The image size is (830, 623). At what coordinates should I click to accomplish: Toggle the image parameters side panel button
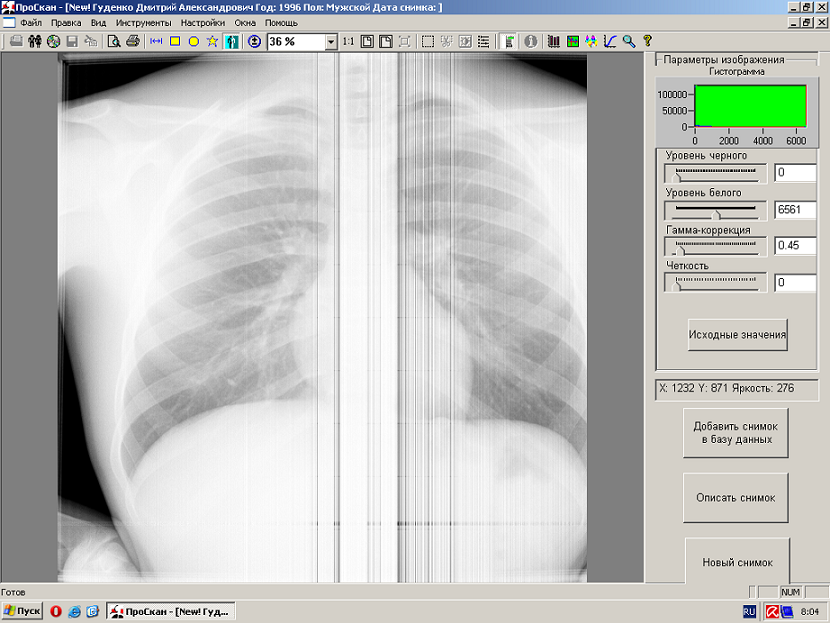click(x=509, y=42)
